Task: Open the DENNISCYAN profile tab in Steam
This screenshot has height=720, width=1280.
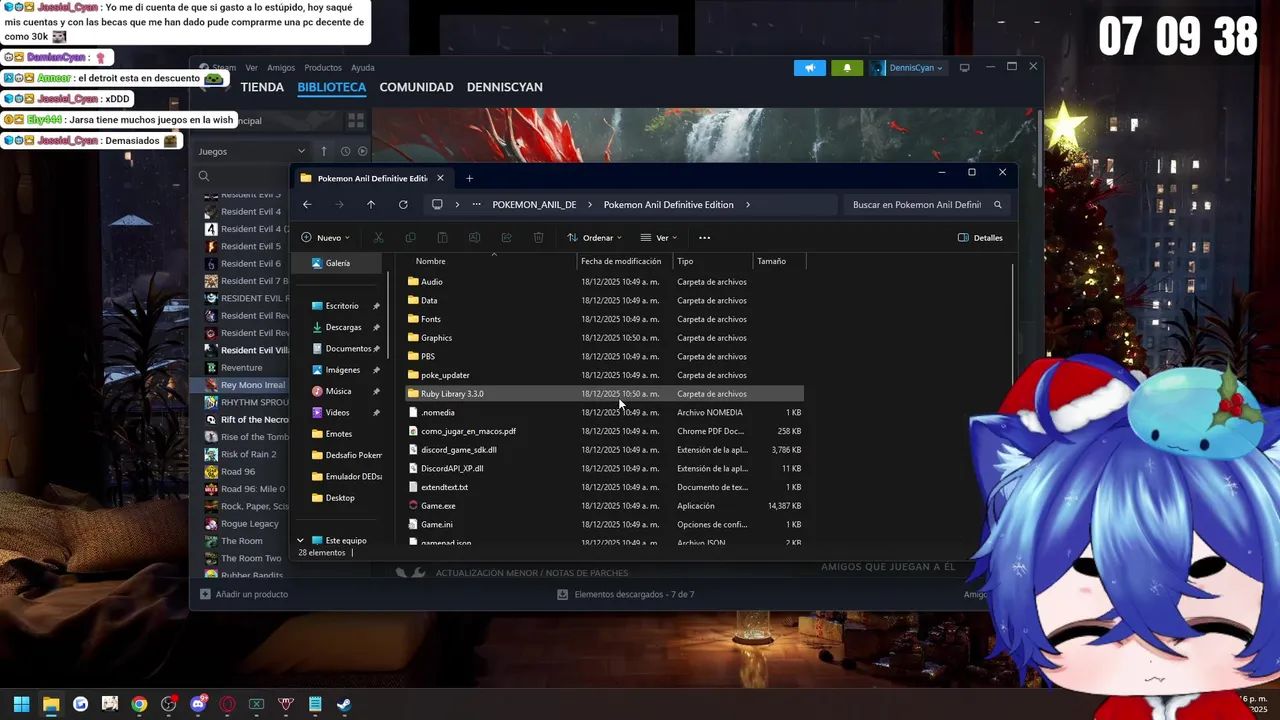Action: tap(505, 87)
